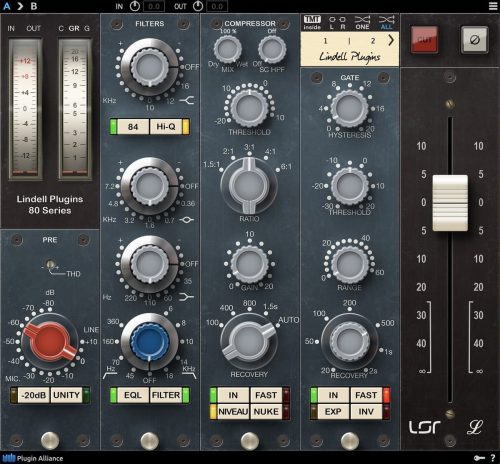Advance channels with the right chevron

coord(391,40)
